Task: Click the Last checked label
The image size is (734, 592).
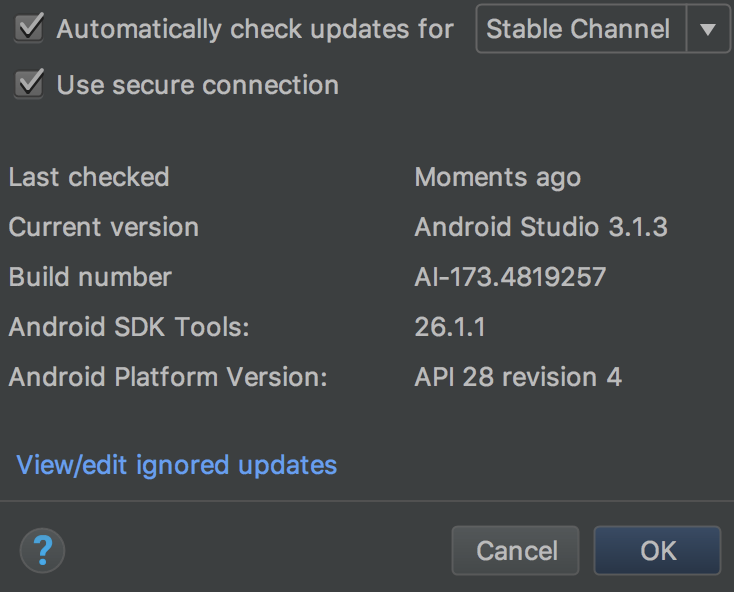Action: [x=89, y=178]
